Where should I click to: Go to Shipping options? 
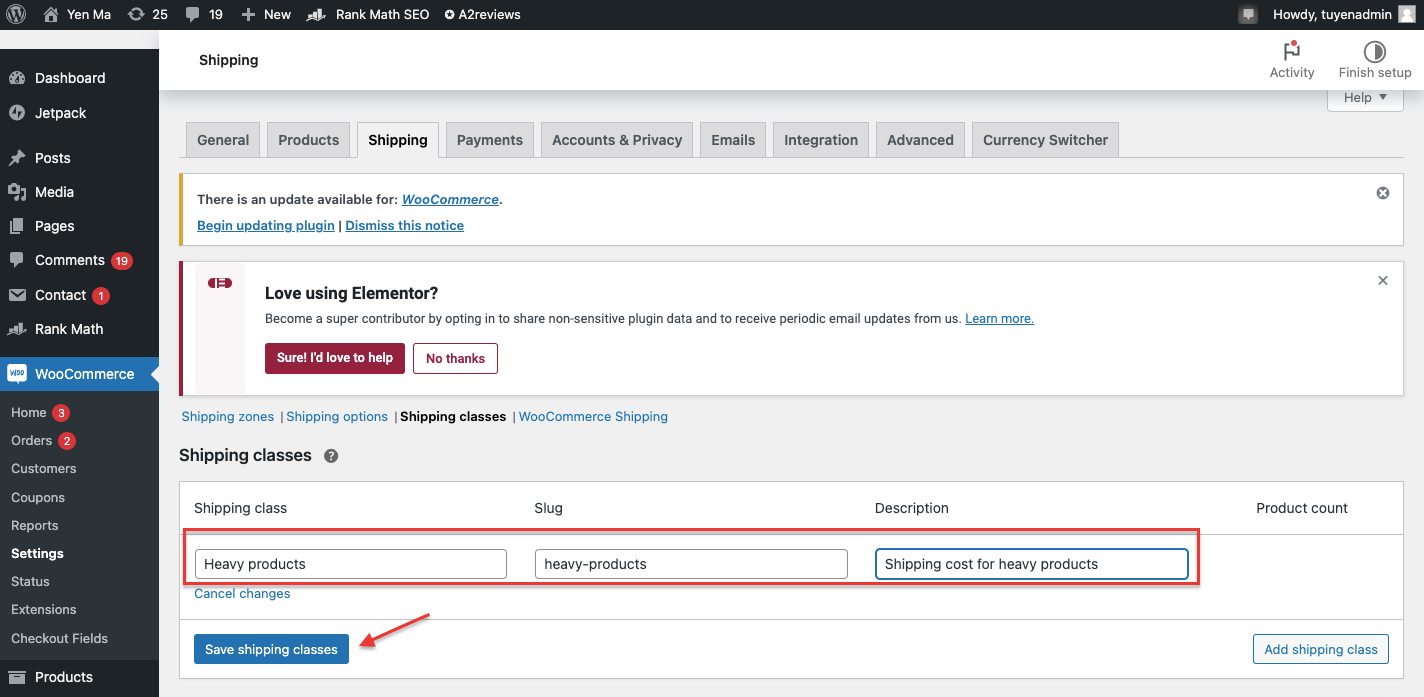(x=337, y=416)
